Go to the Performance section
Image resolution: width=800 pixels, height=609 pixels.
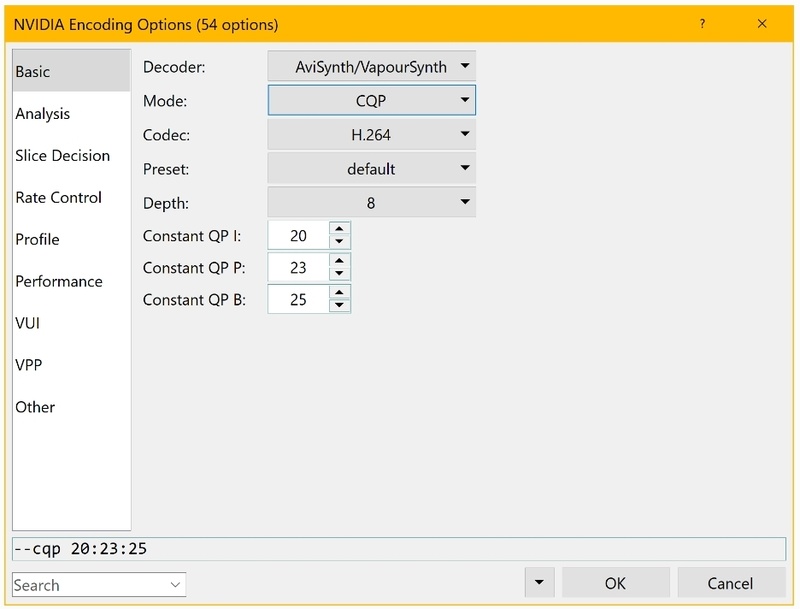[58, 282]
